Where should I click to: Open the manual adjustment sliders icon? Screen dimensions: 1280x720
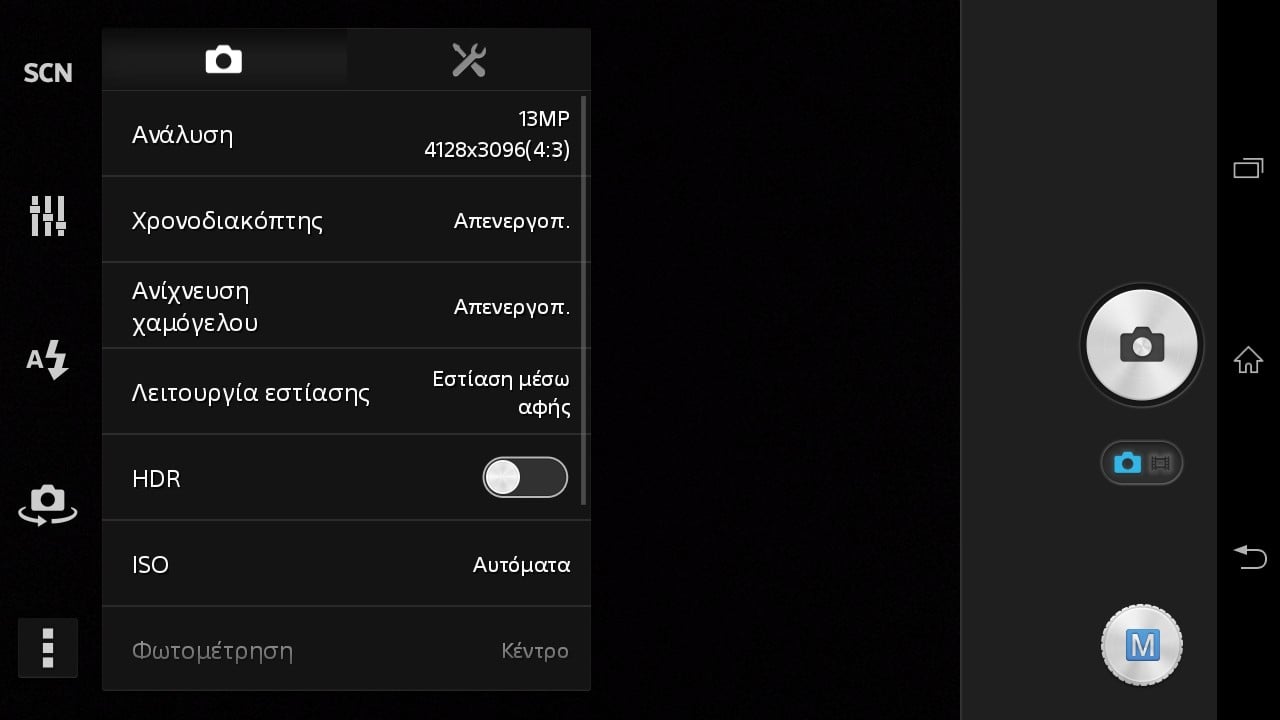coord(48,215)
